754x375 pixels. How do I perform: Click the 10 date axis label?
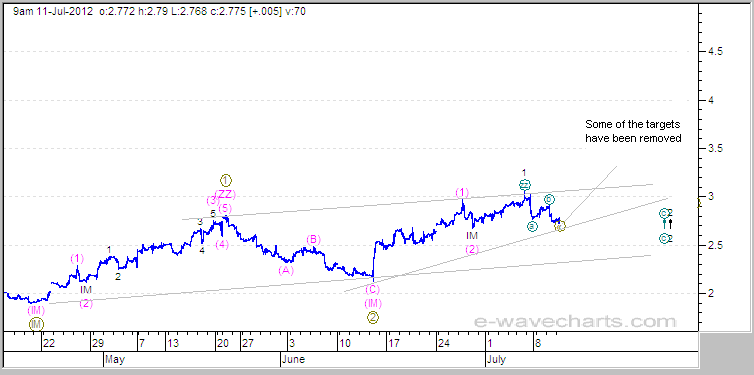(345, 343)
